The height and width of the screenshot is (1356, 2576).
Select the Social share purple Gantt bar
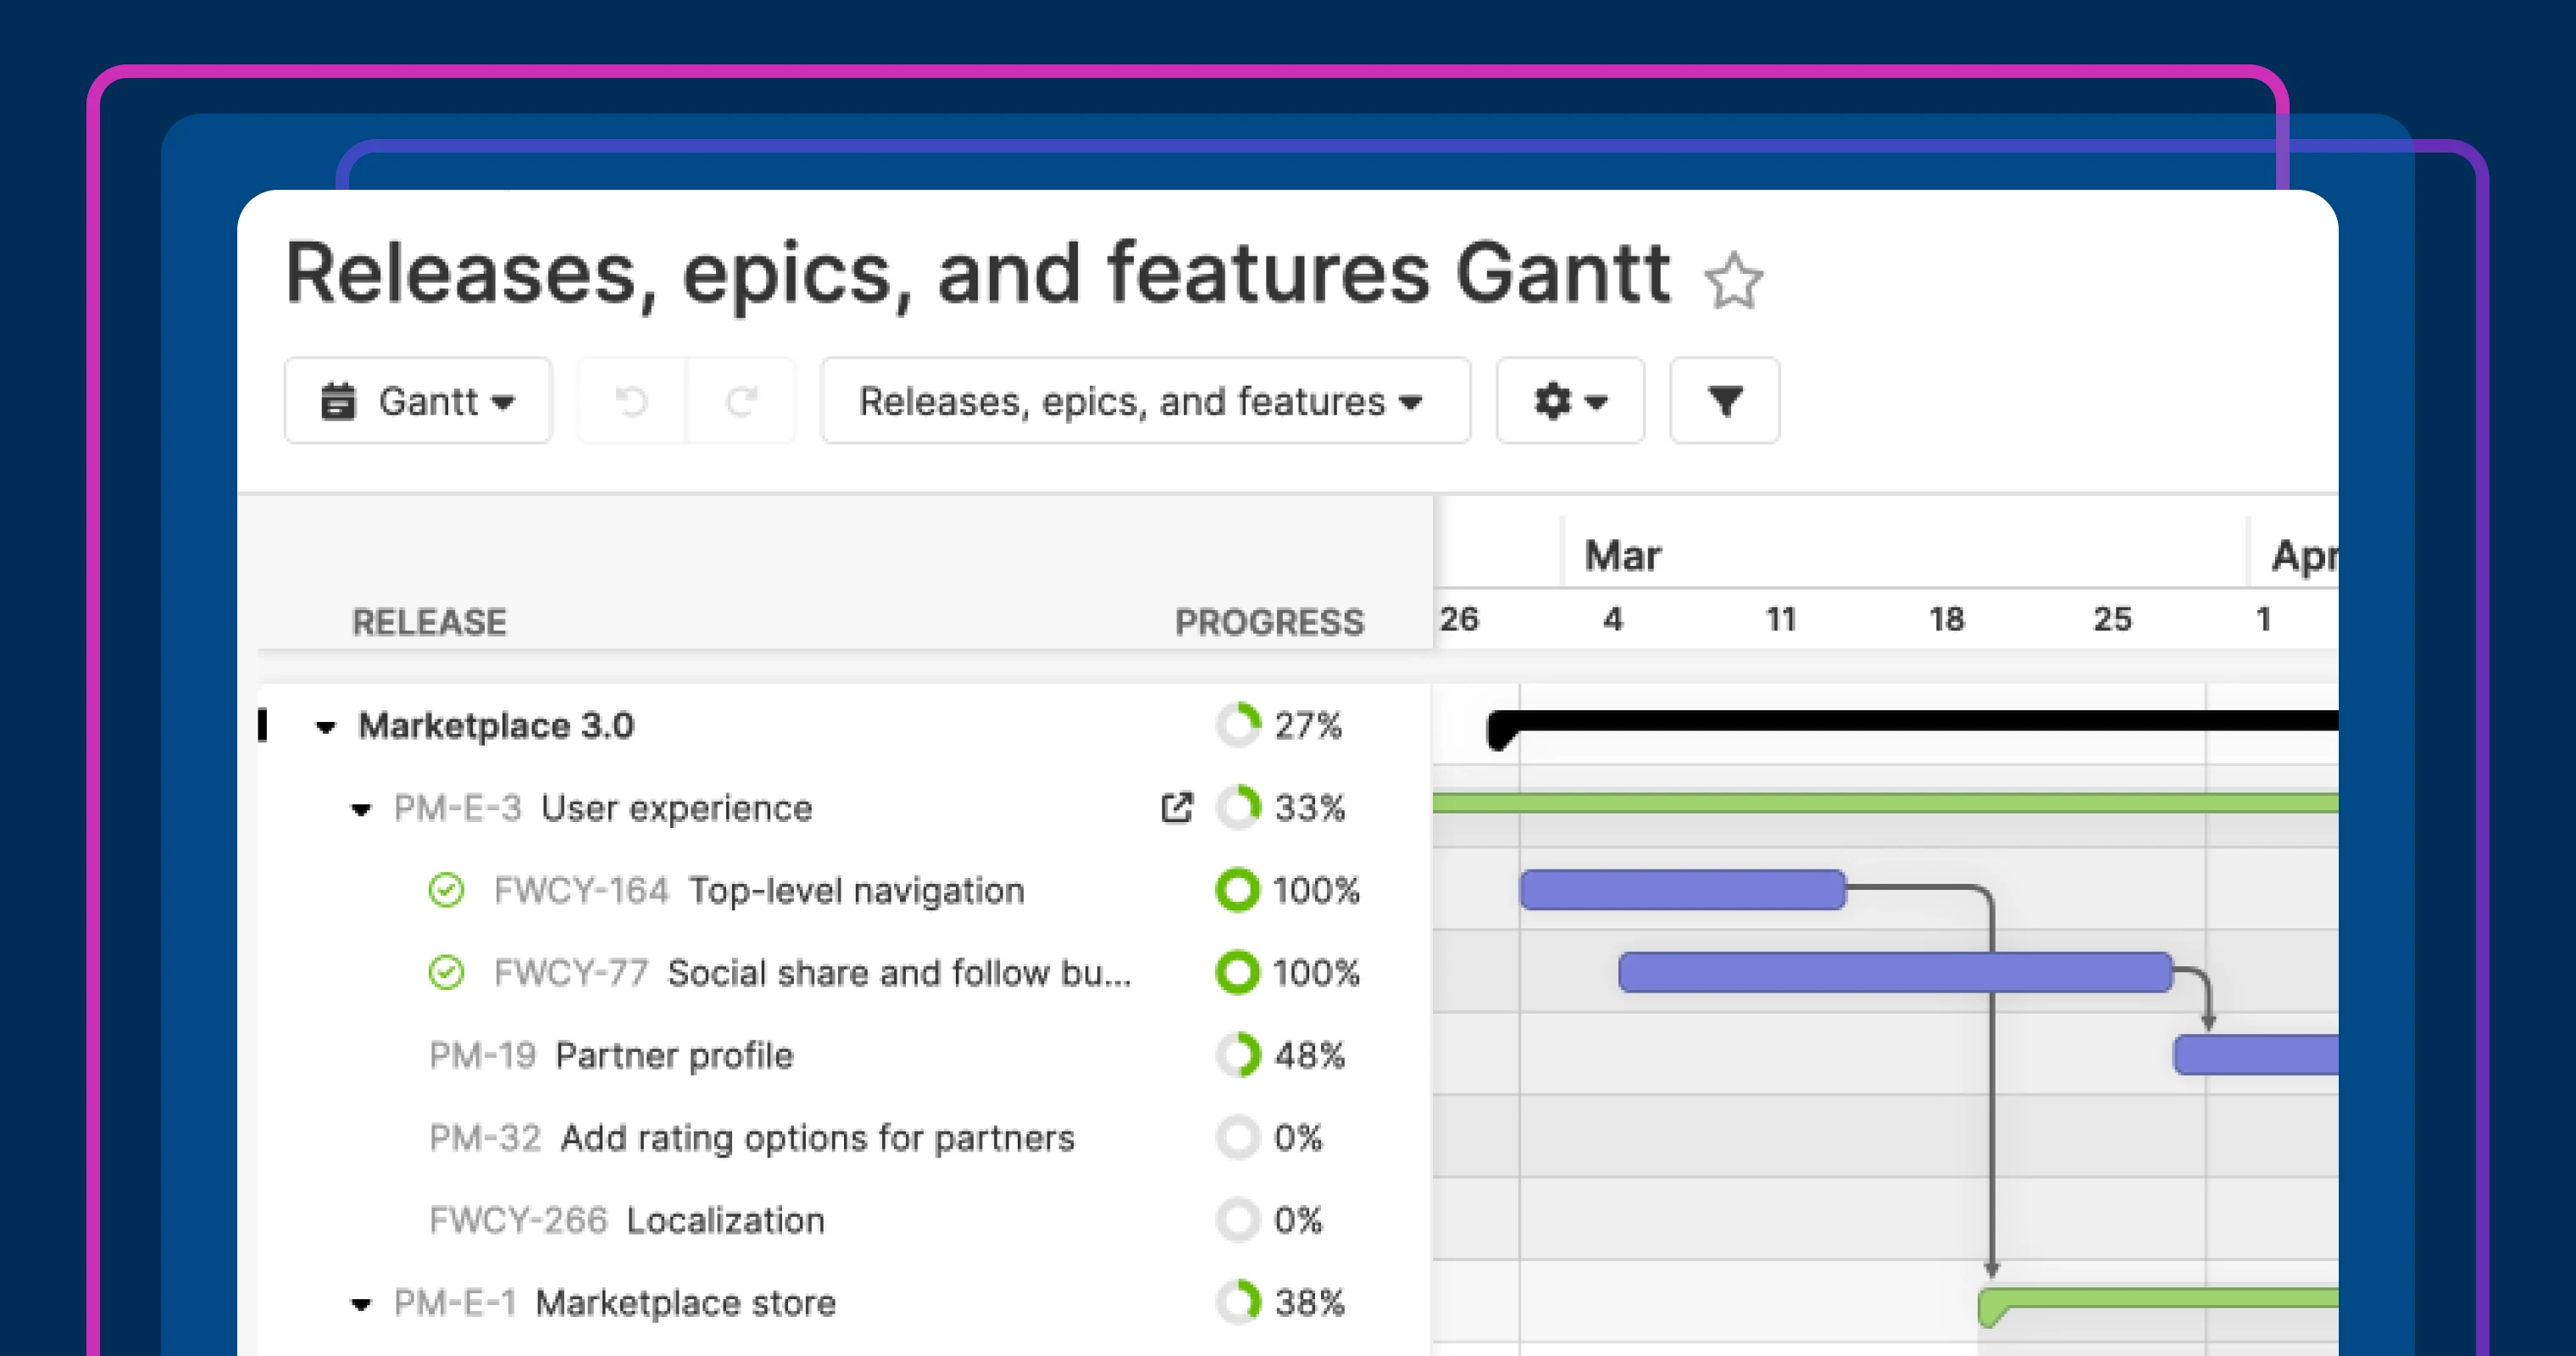(x=1894, y=972)
